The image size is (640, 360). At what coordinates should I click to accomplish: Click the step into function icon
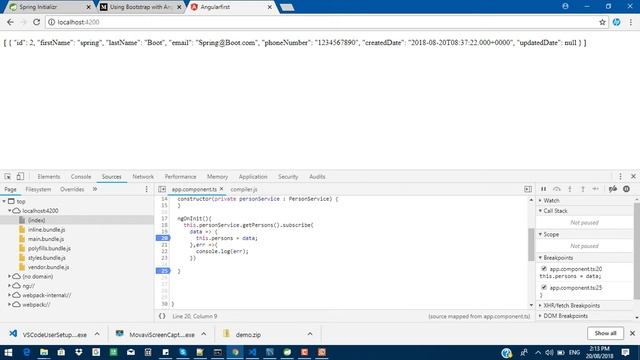[x=570, y=189]
